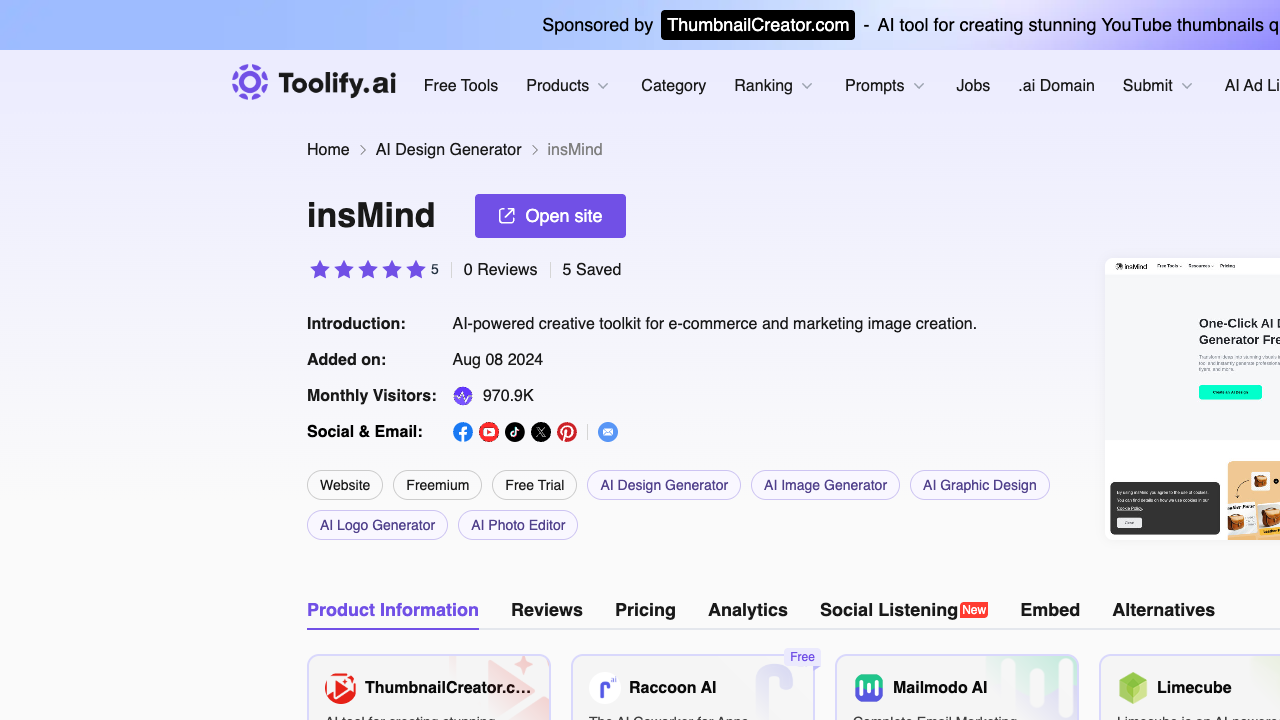The width and height of the screenshot is (1280, 720).
Task: Click the 970.9K monthly visitors value
Action: pyautogui.click(x=508, y=396)
